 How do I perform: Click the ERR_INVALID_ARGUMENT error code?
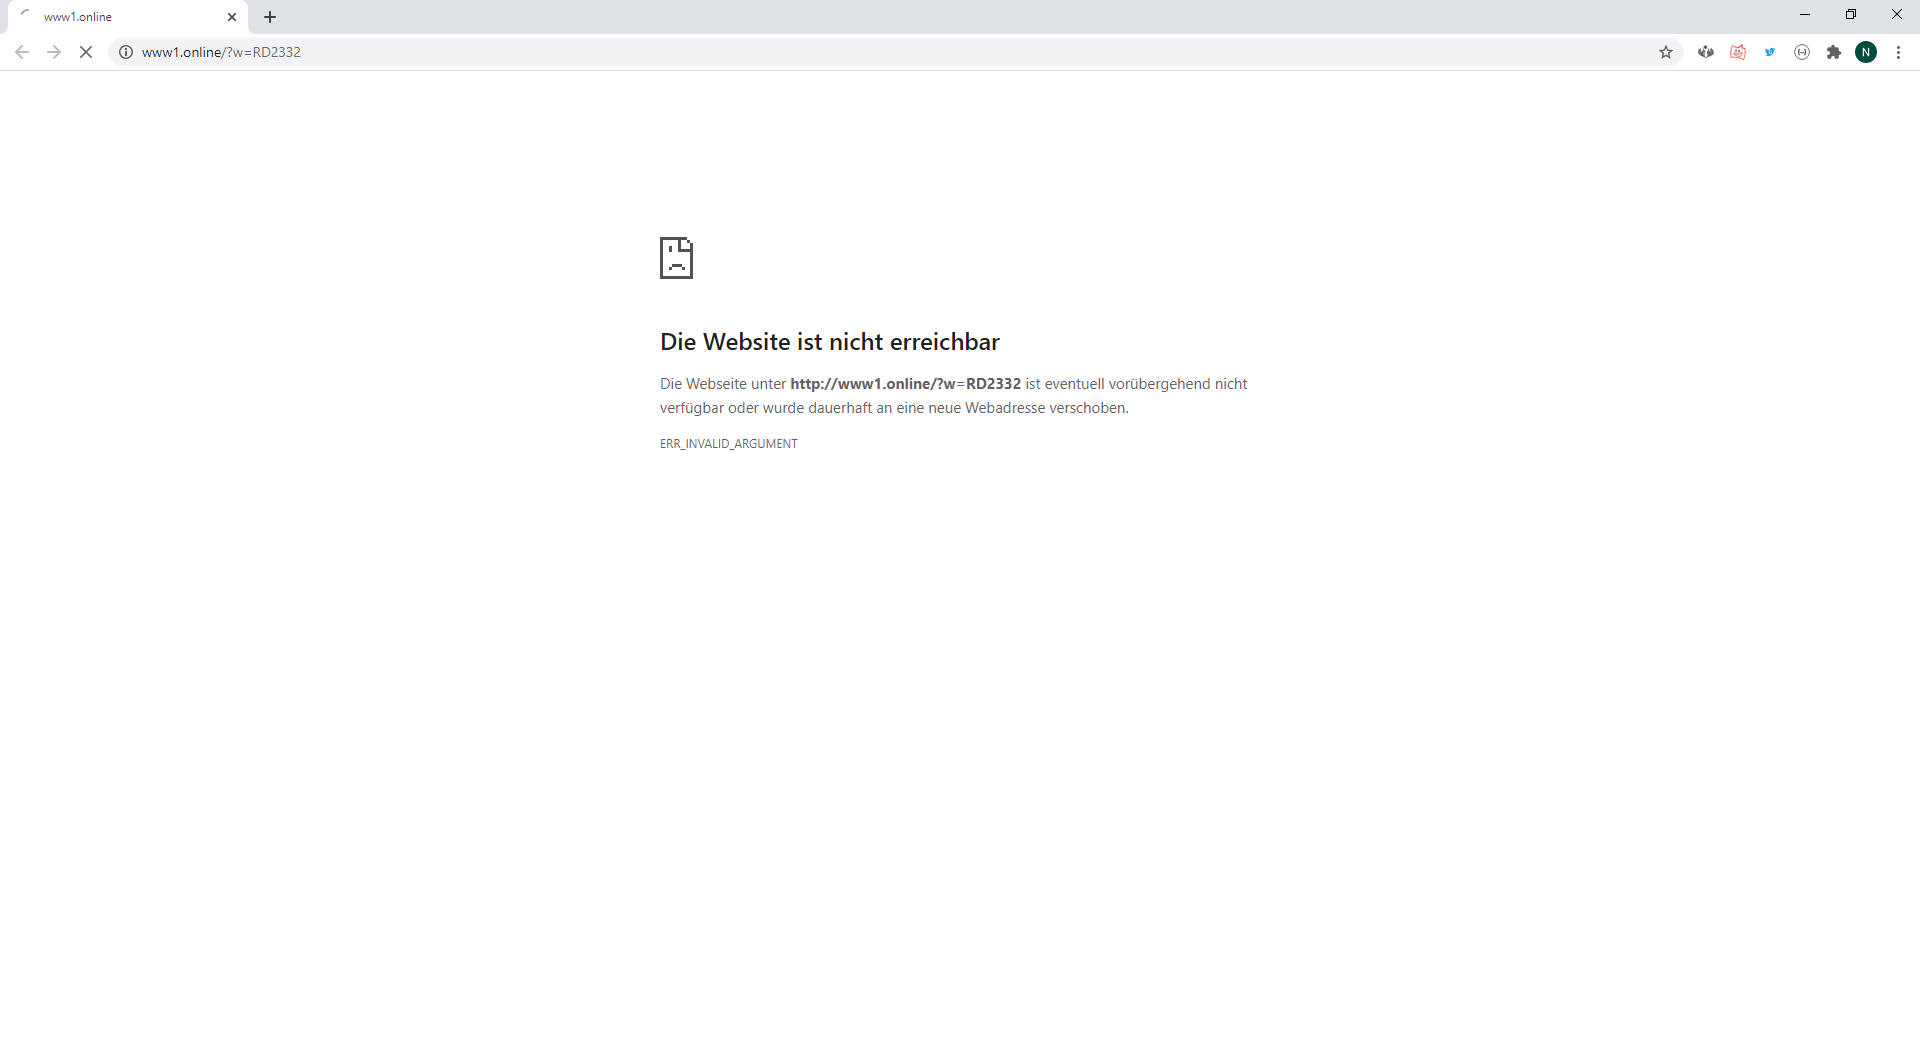[729, 444]
